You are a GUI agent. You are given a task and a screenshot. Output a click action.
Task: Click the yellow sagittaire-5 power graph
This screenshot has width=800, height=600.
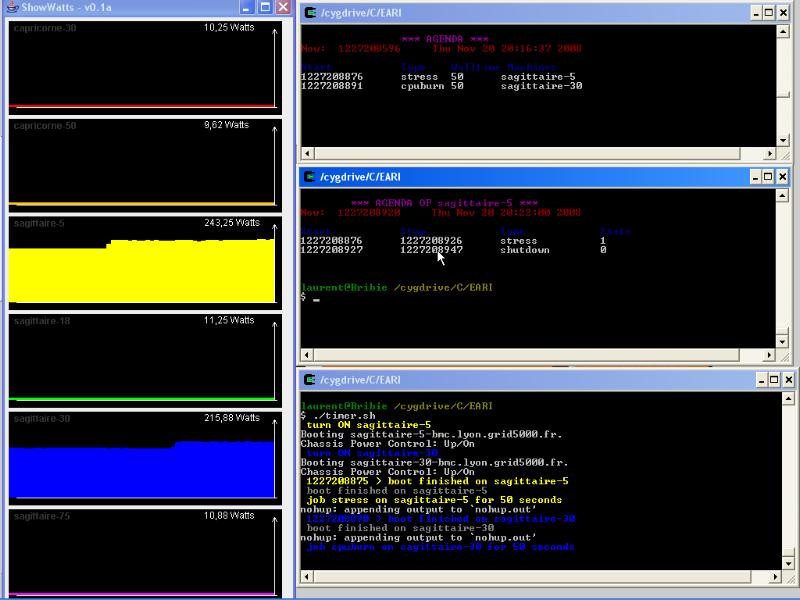pos(145,263)
